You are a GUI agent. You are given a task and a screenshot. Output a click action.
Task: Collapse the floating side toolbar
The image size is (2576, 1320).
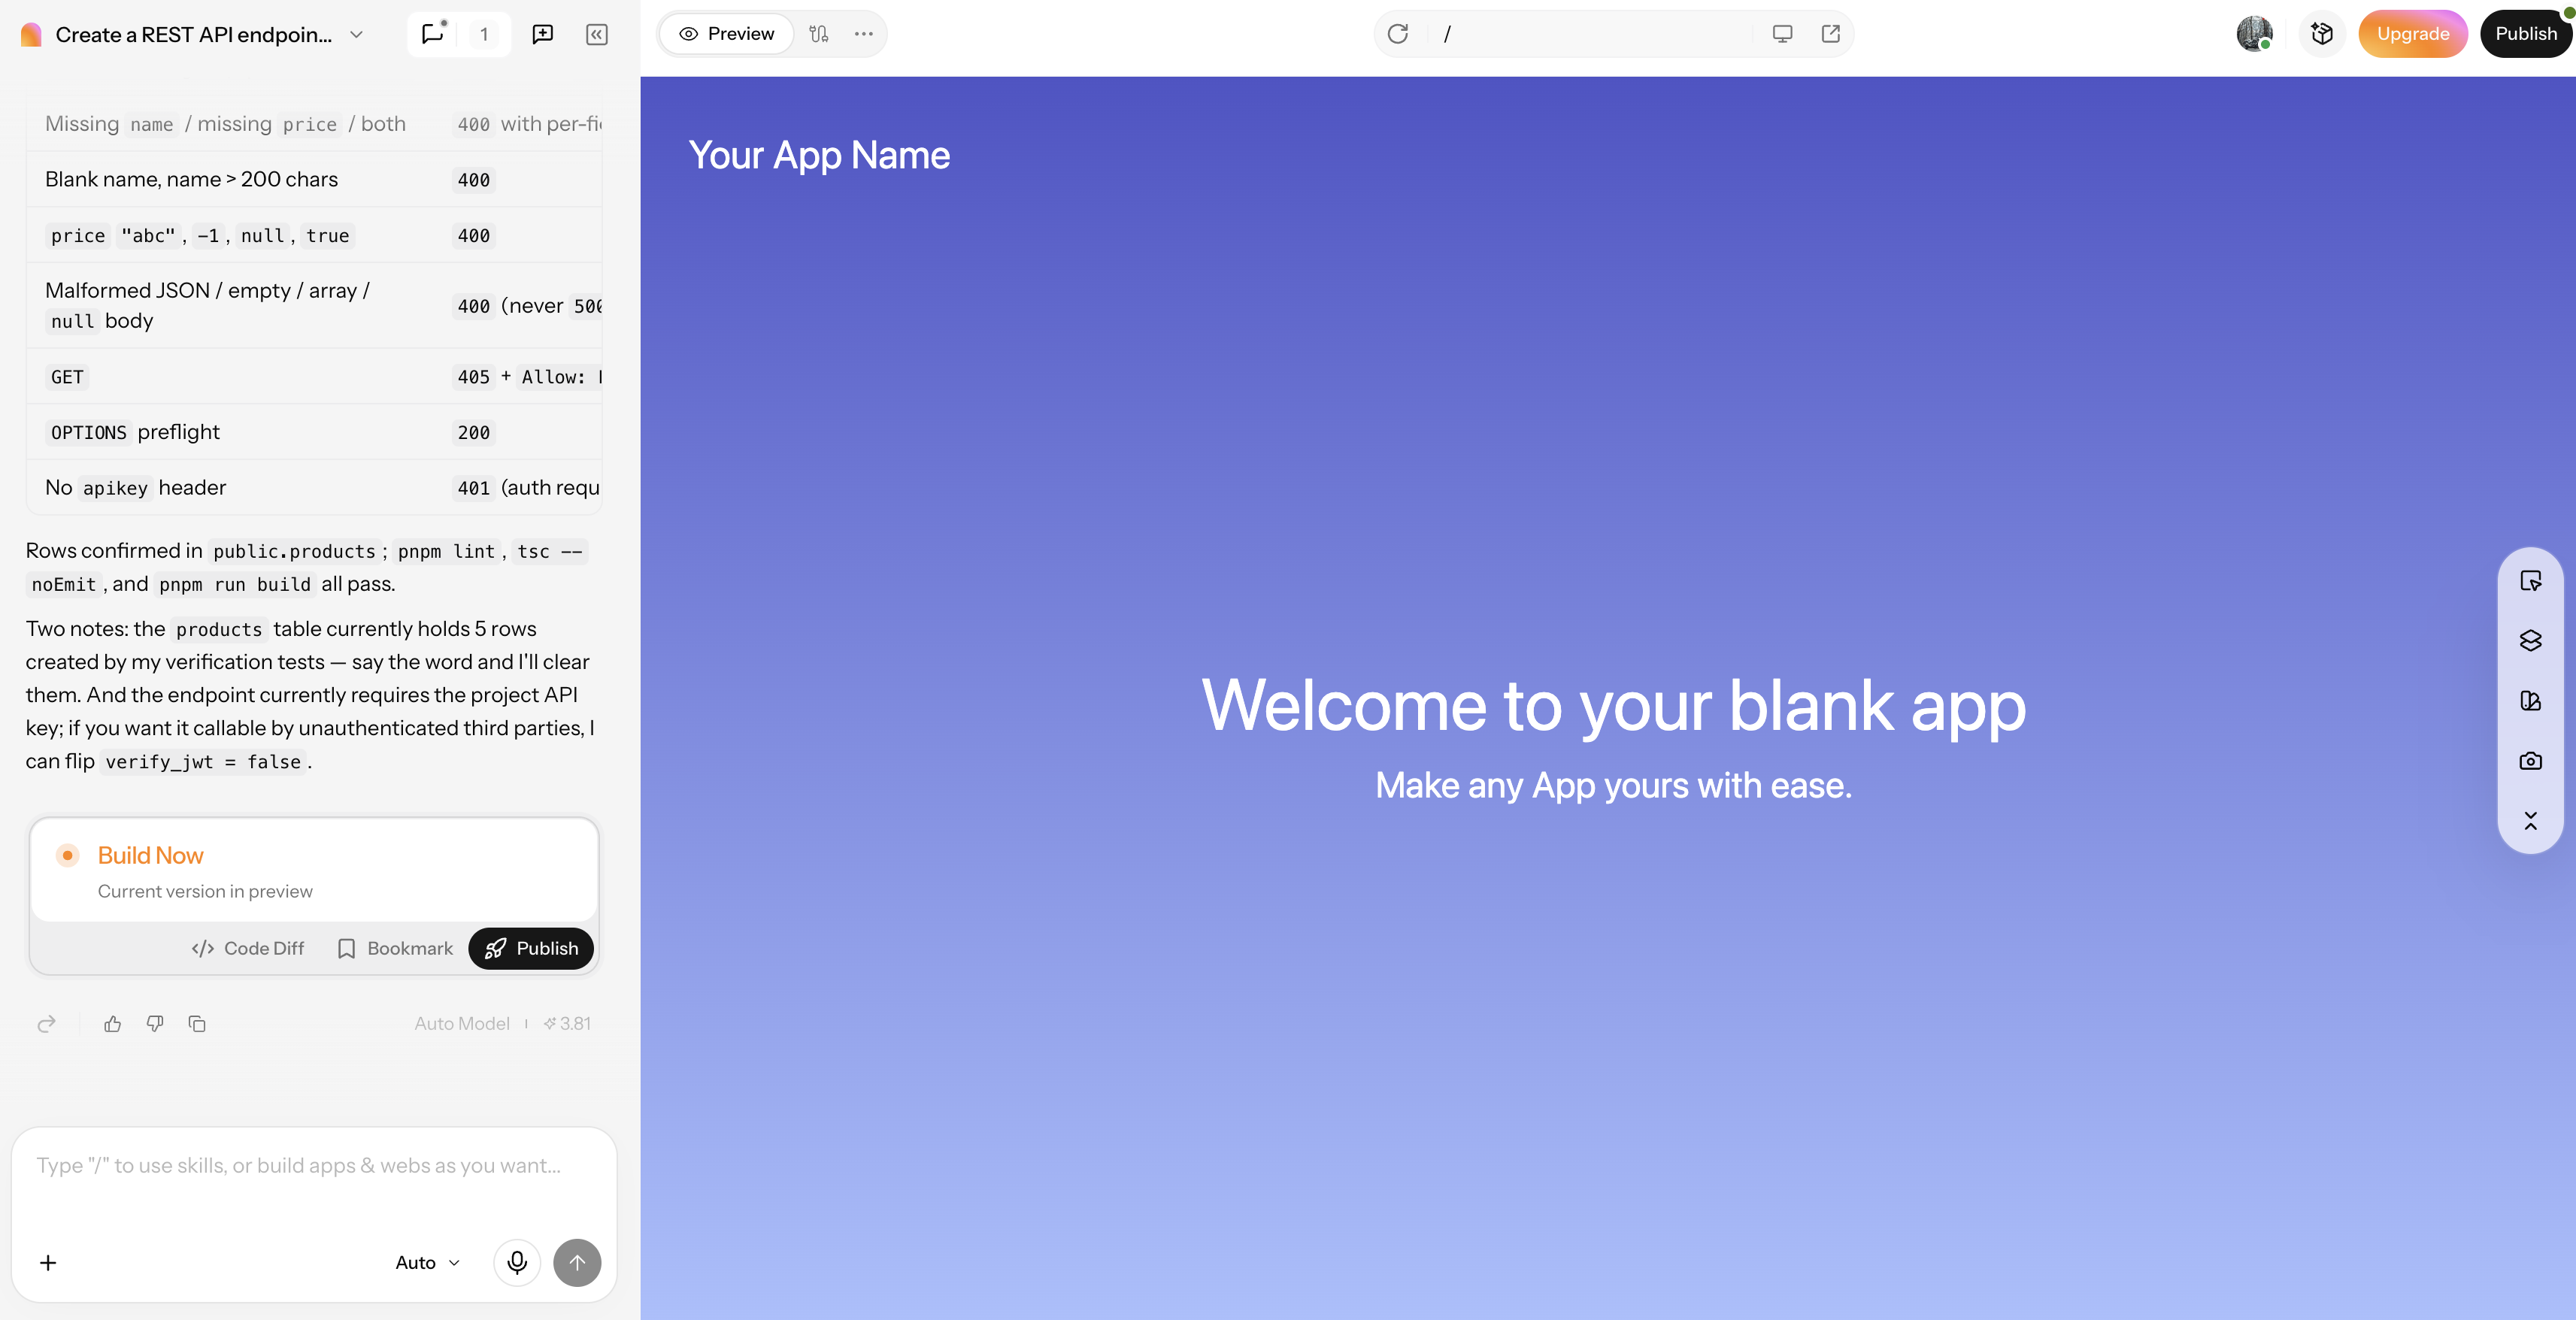coord(2531,821)
